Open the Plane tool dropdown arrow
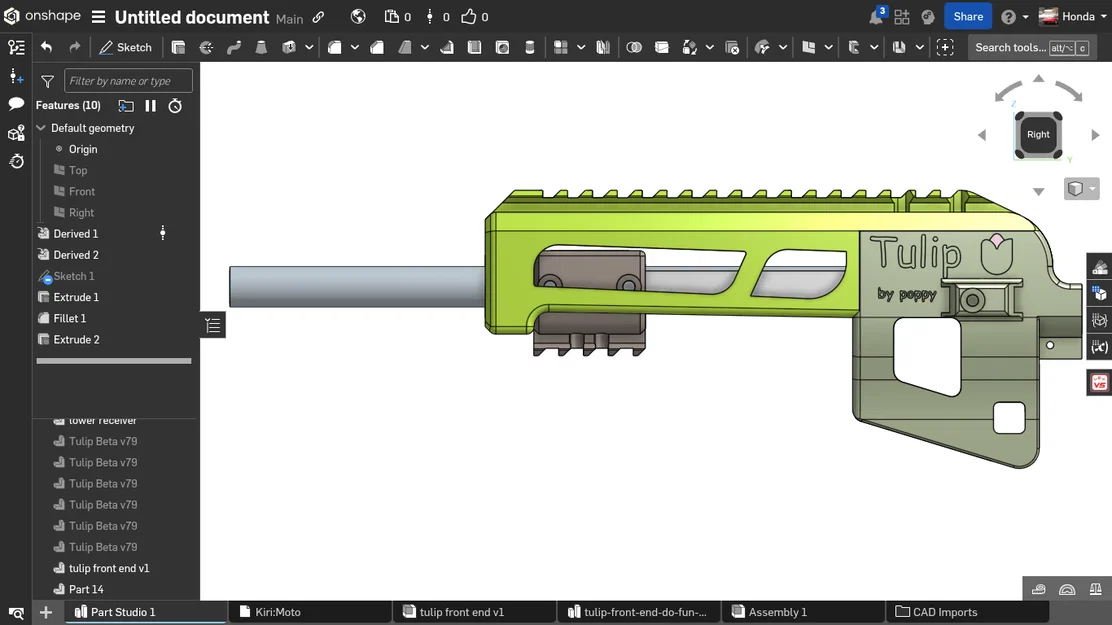 (x=828, y=48)
